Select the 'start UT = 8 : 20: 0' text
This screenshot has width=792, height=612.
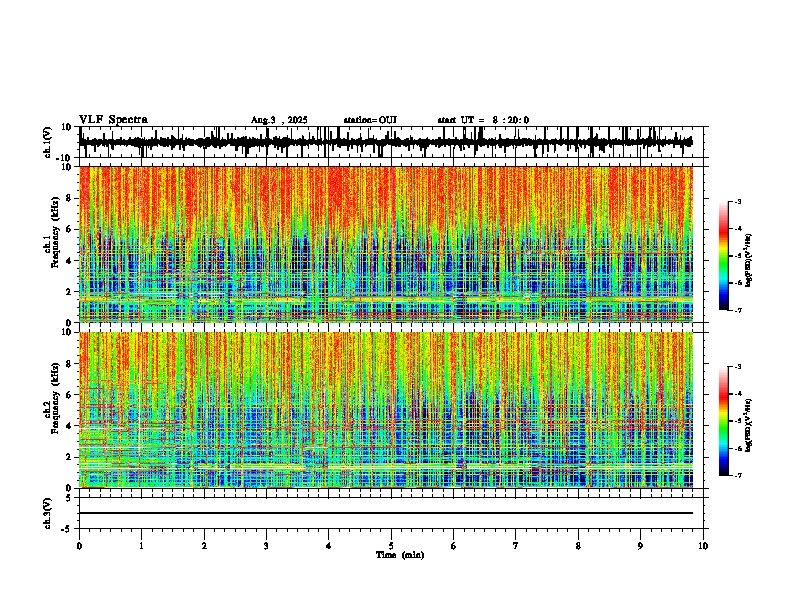483,120
